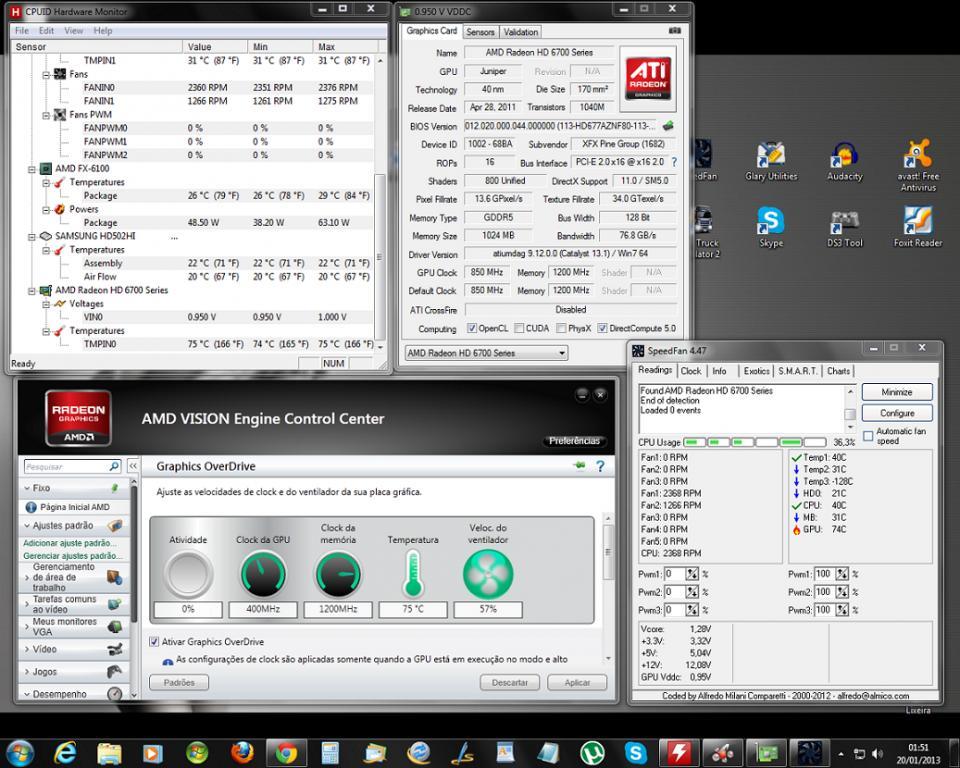Click the Preferências button
960x768 pixels.
coord(574,441)
